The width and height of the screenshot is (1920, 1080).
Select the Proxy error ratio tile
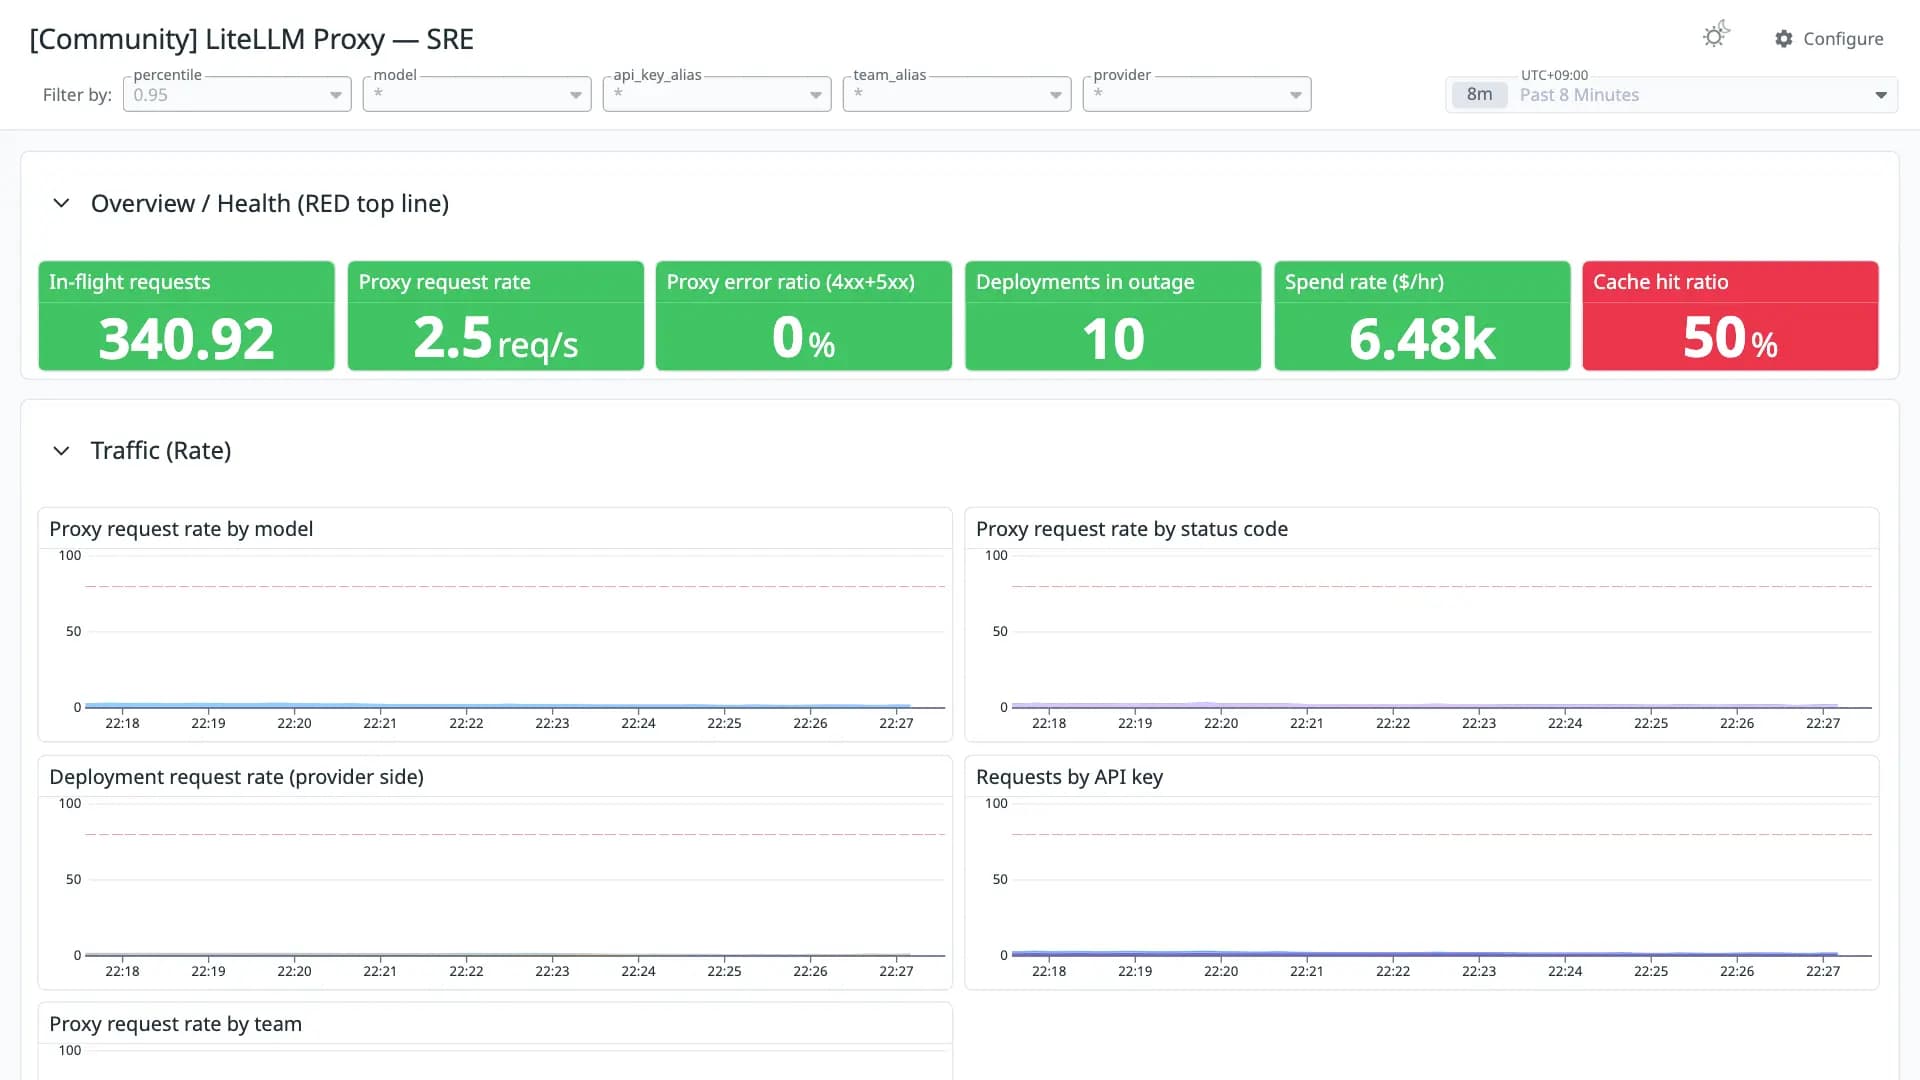[x=804, y=316]
